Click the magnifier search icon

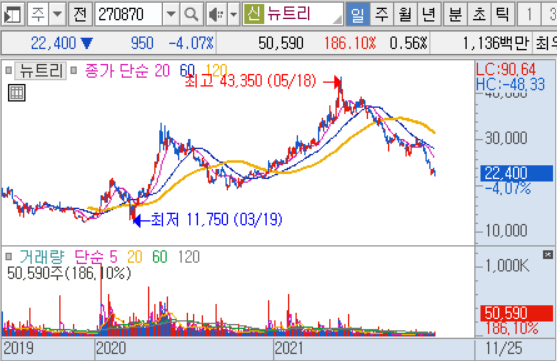coord(191,14)
